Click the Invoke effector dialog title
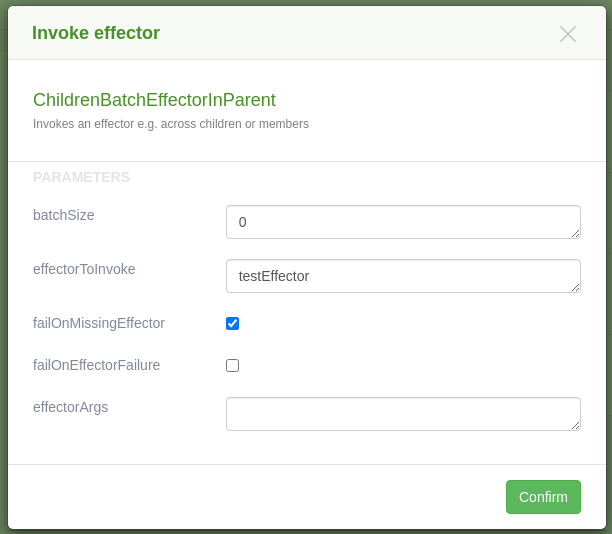612x534 pixels. [96, 33]
